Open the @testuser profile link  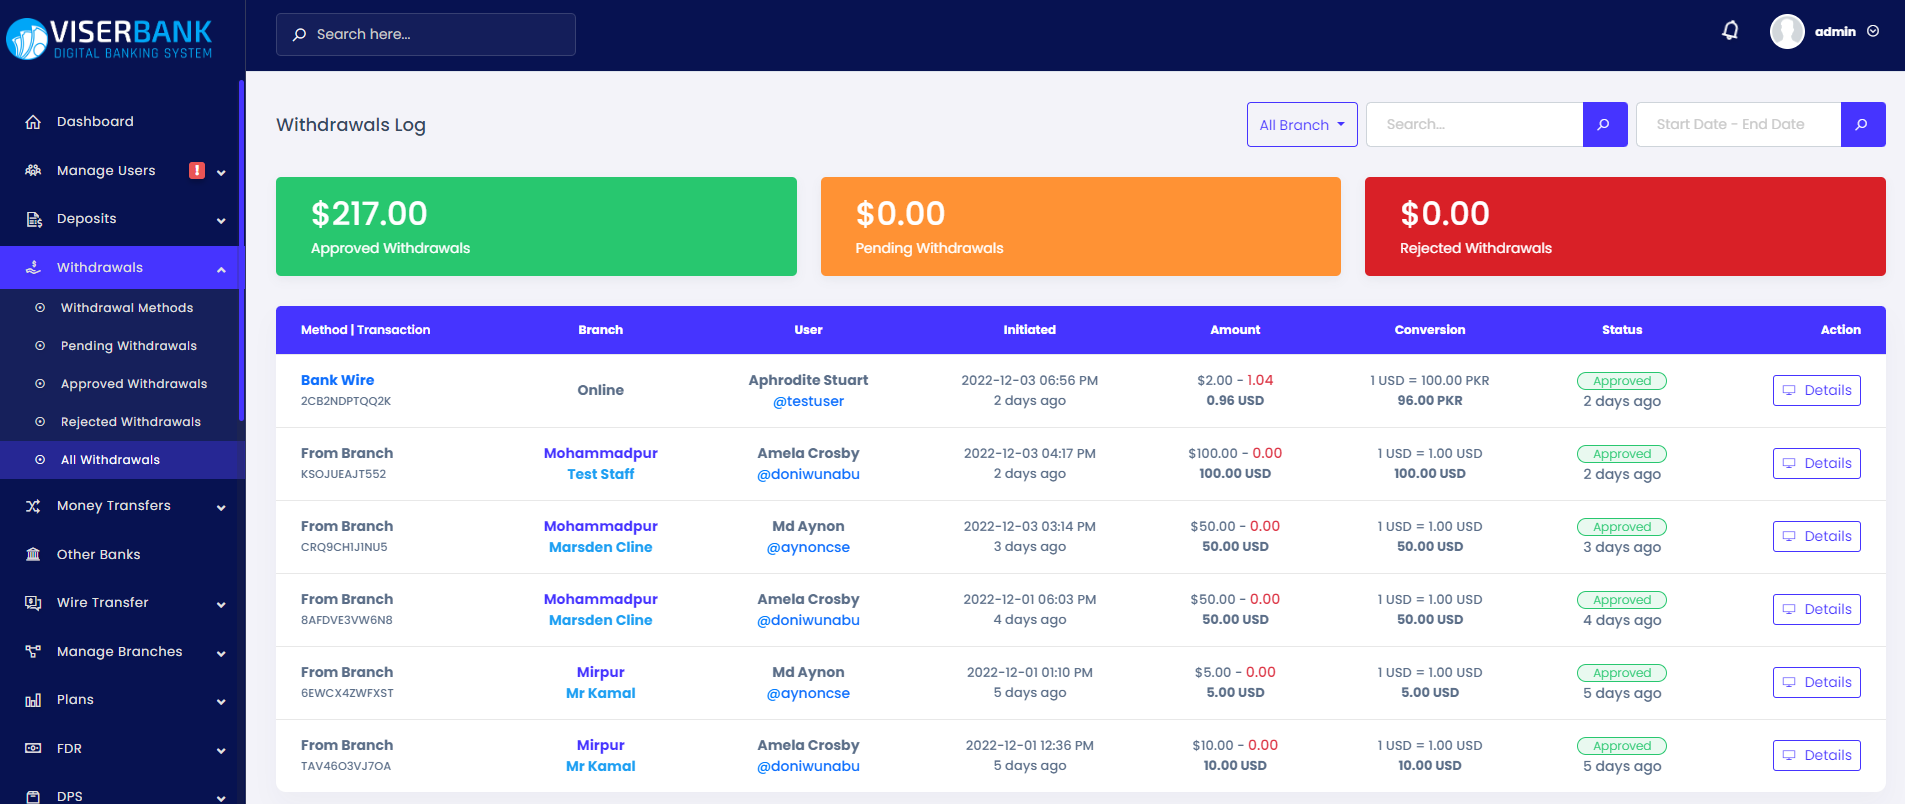click(808, 401)
